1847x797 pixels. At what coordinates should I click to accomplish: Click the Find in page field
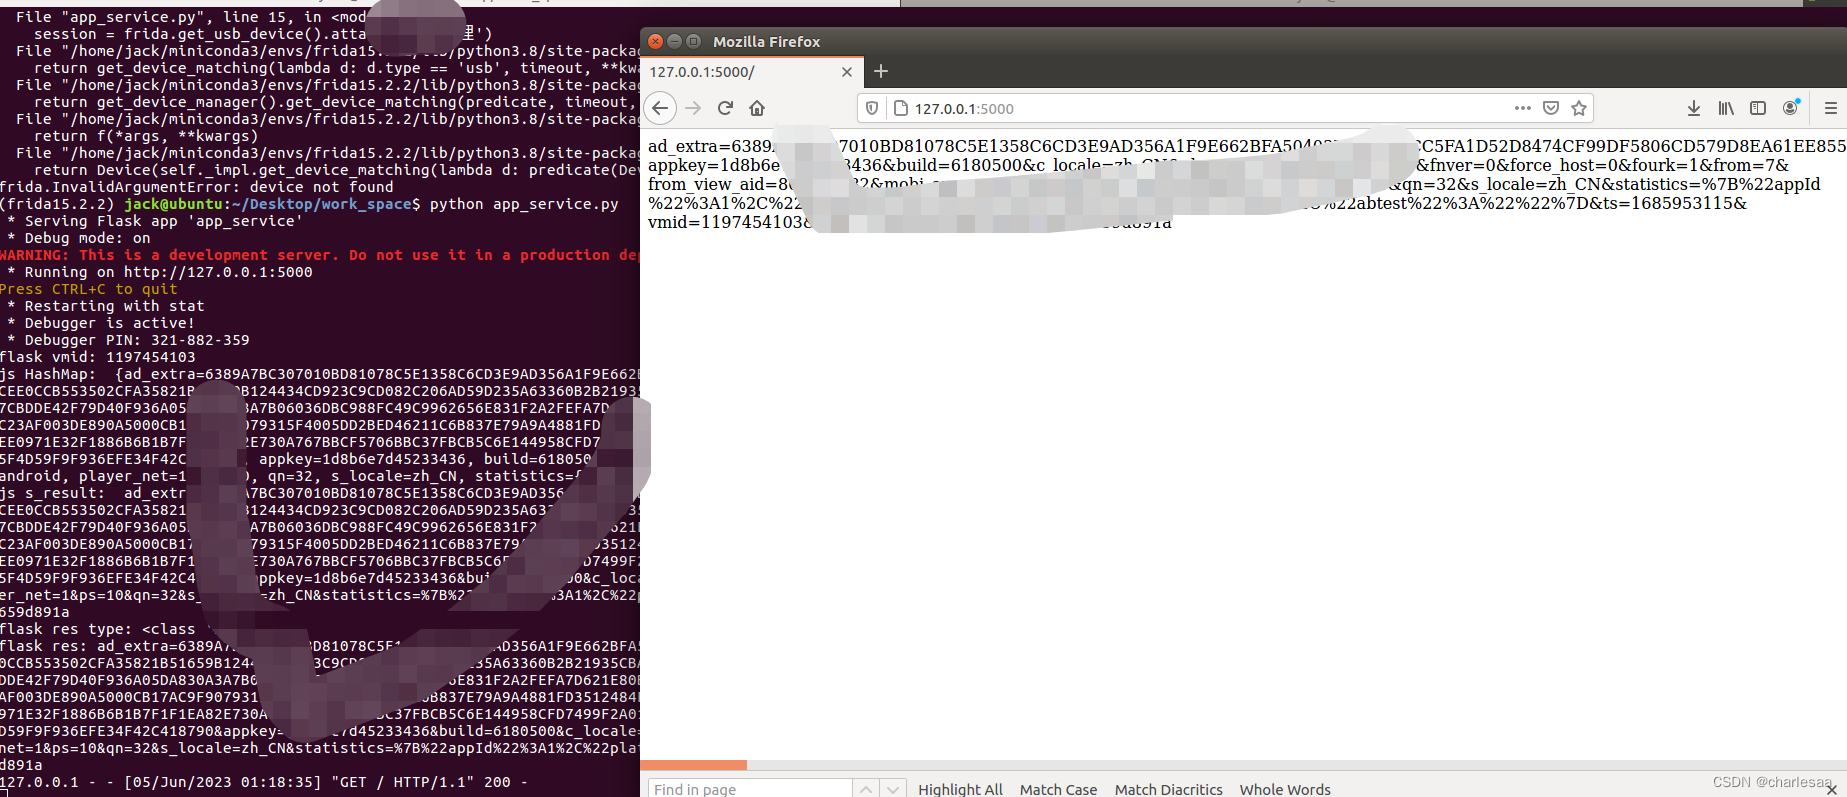[x=750, y=789]
